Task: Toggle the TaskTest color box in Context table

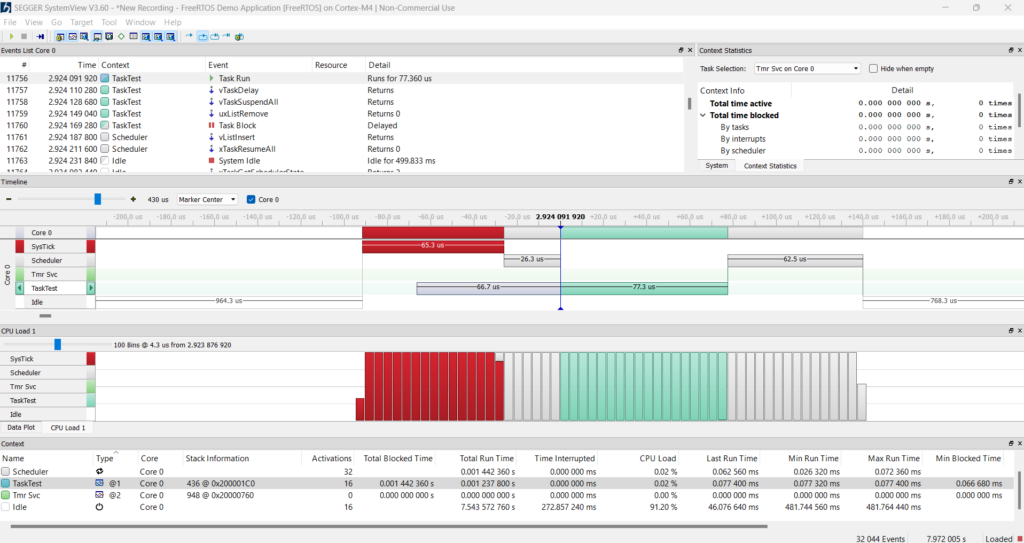Action: (6, 483)
